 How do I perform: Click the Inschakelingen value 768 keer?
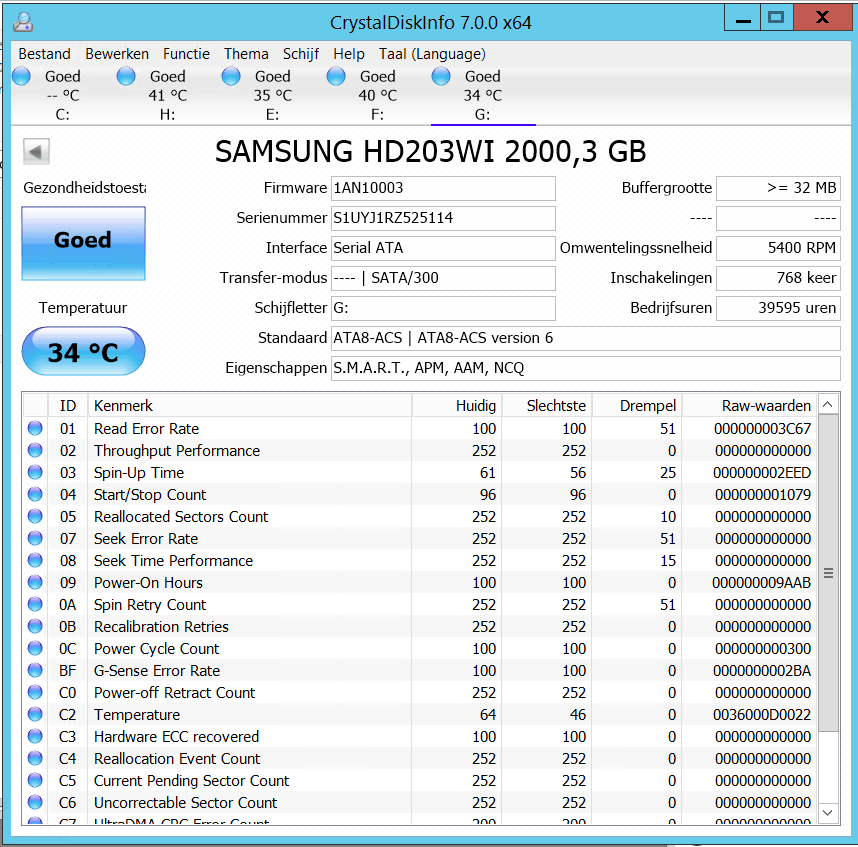click(778, 278)
